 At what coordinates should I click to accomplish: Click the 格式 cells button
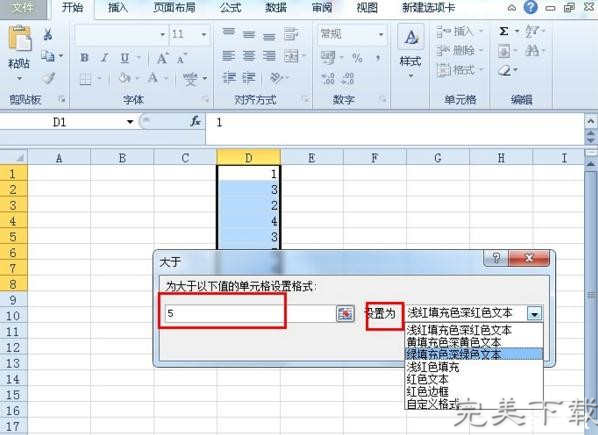click(x=459, y=70)
